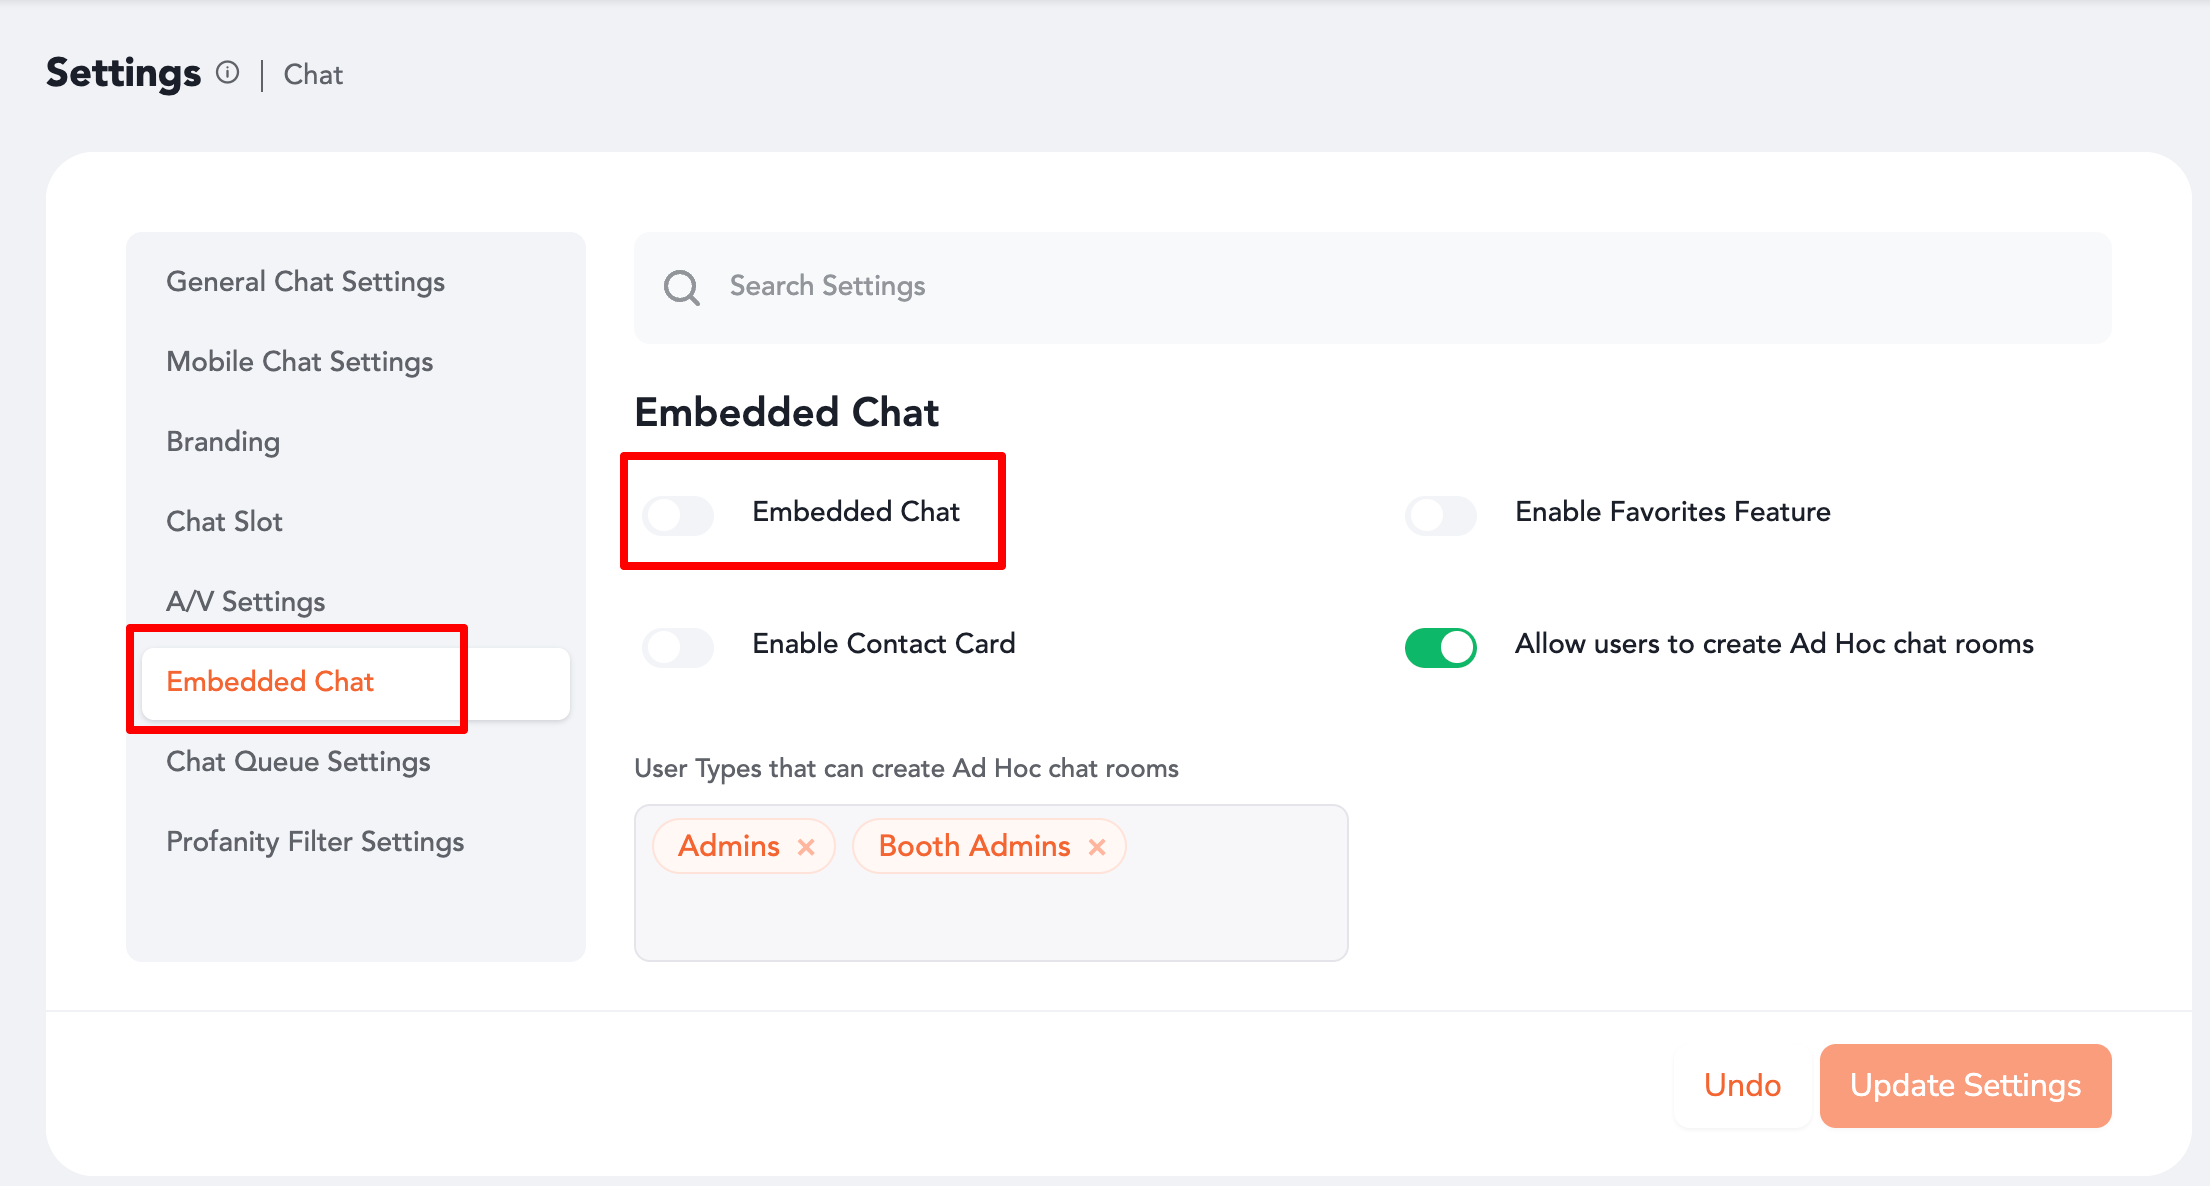Click into the Search Settings field
2210x1186 pixels.
point(1400,287)
